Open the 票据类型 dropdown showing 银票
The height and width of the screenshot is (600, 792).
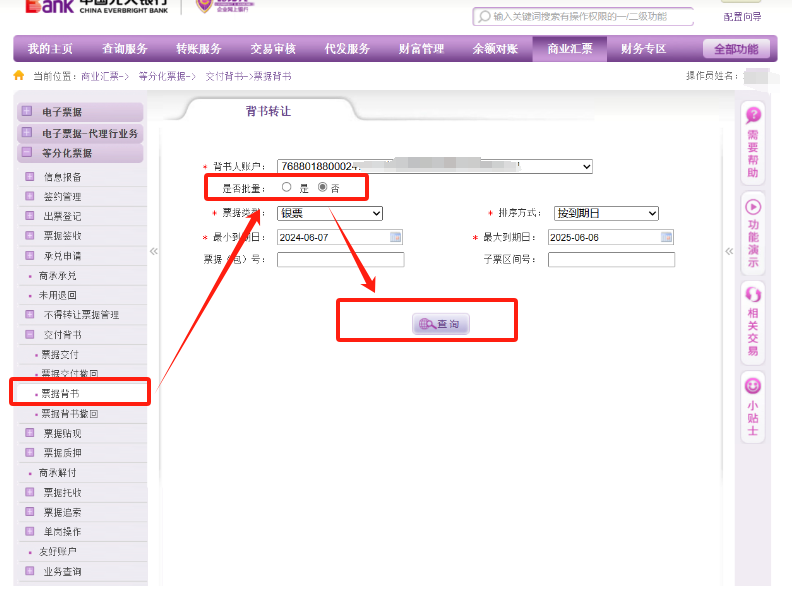point(330,213)
